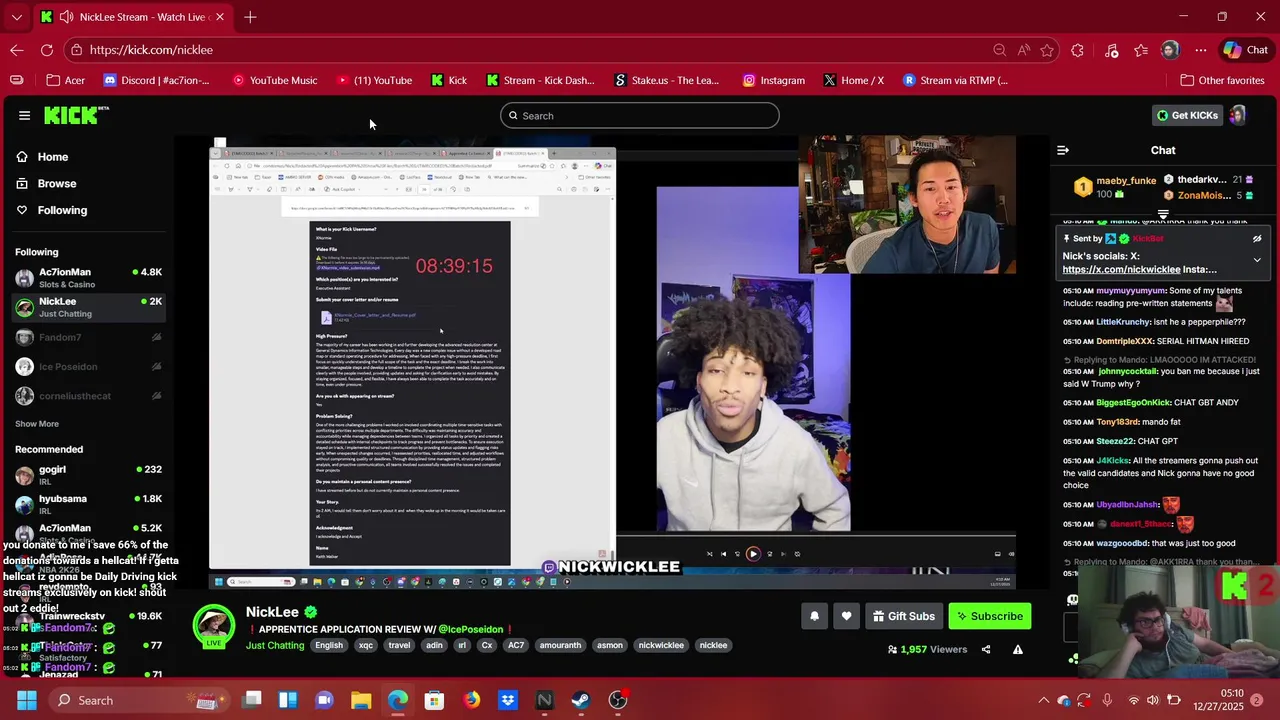Click NickLee's live profile avatar

coord(214,627)
